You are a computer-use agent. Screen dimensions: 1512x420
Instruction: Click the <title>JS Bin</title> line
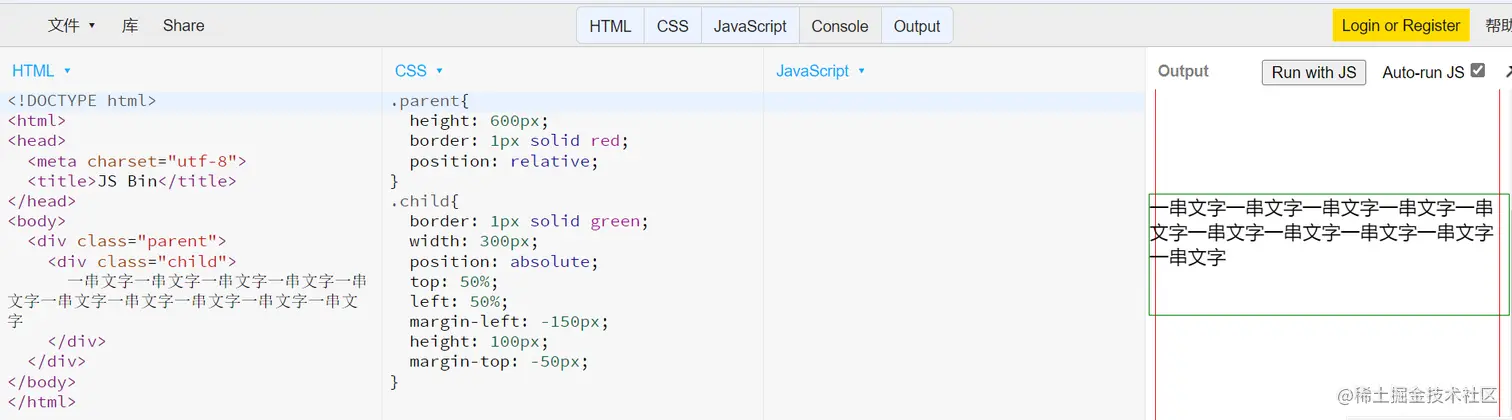[x=132, y=181]
